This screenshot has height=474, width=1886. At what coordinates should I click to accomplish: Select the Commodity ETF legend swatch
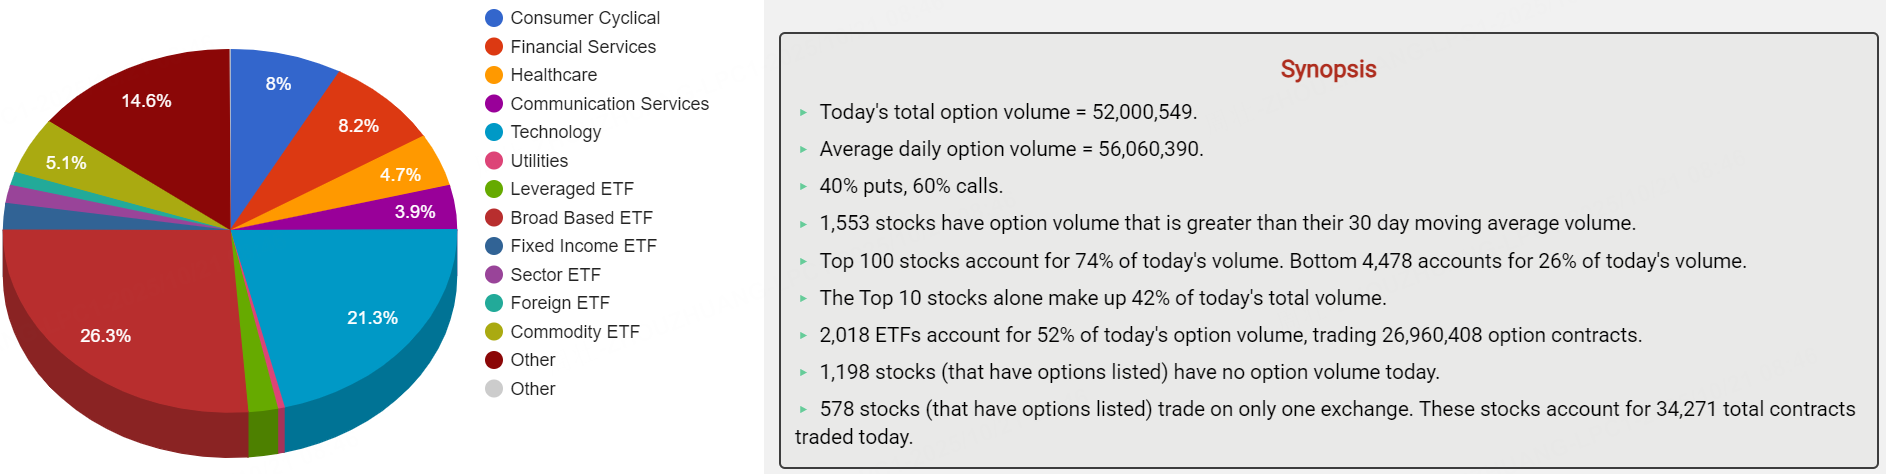click(x=494, y=332)
